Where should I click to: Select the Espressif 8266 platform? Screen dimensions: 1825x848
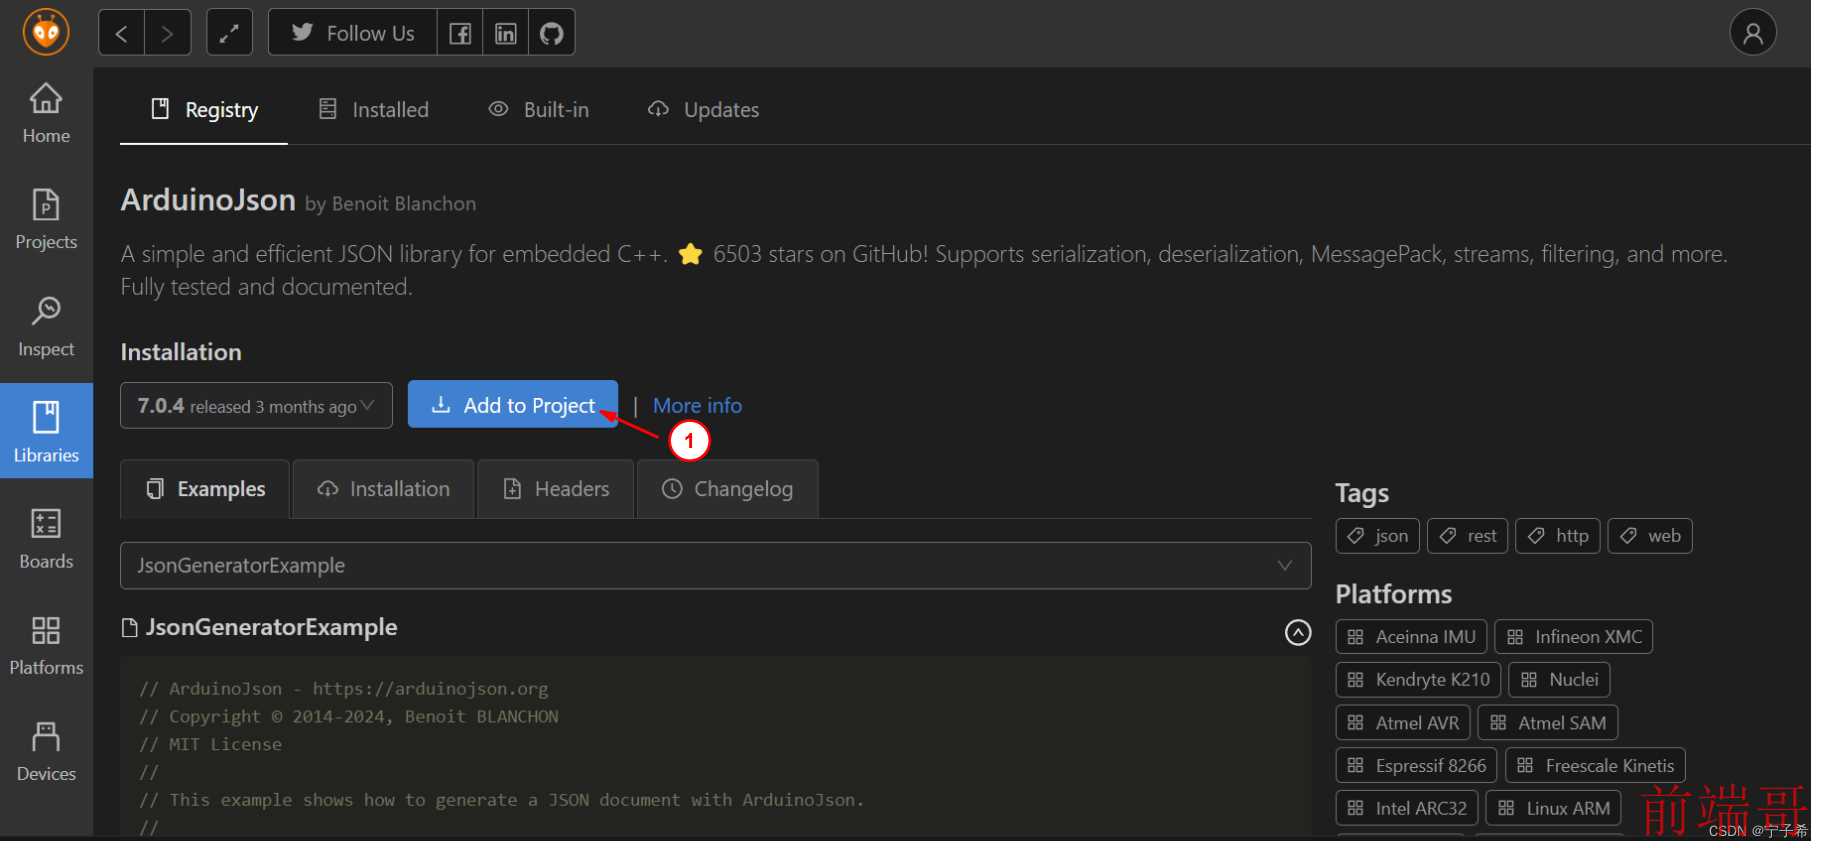1416,766
